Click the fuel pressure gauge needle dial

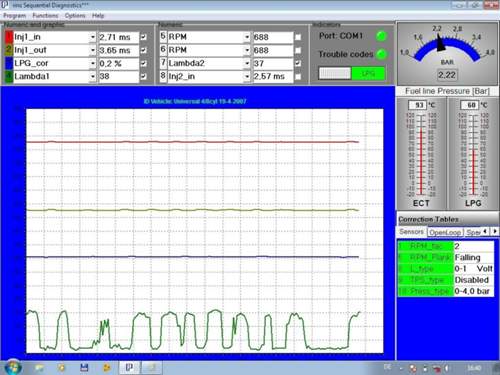point(446,44)
